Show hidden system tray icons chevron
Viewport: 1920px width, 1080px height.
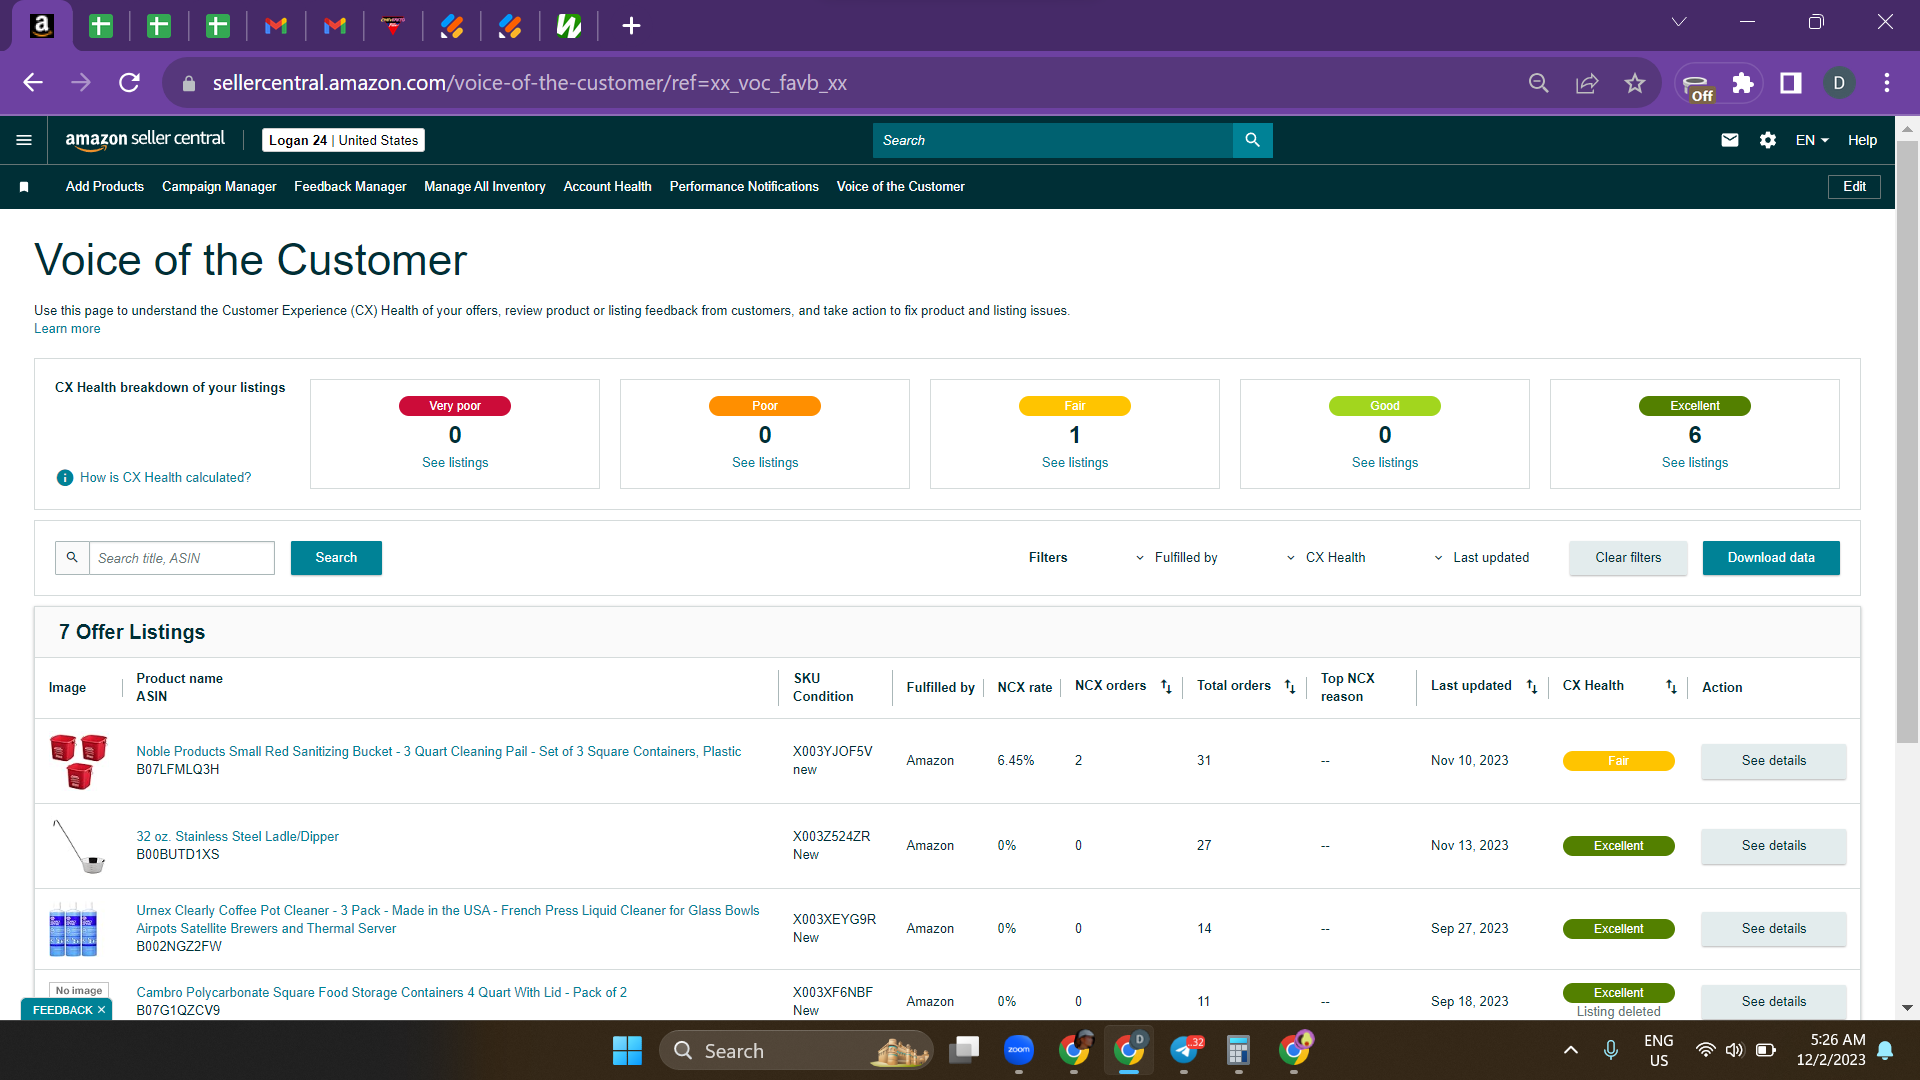[1571, 1050]
